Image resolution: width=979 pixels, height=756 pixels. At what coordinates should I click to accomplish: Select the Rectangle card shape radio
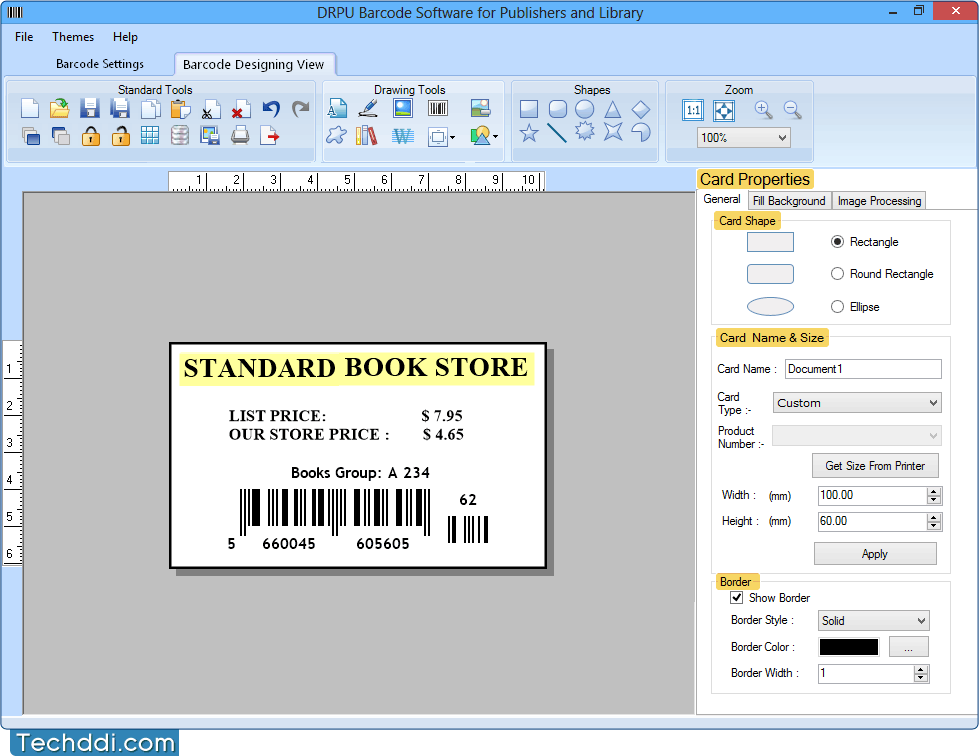[x=837, y=242]
